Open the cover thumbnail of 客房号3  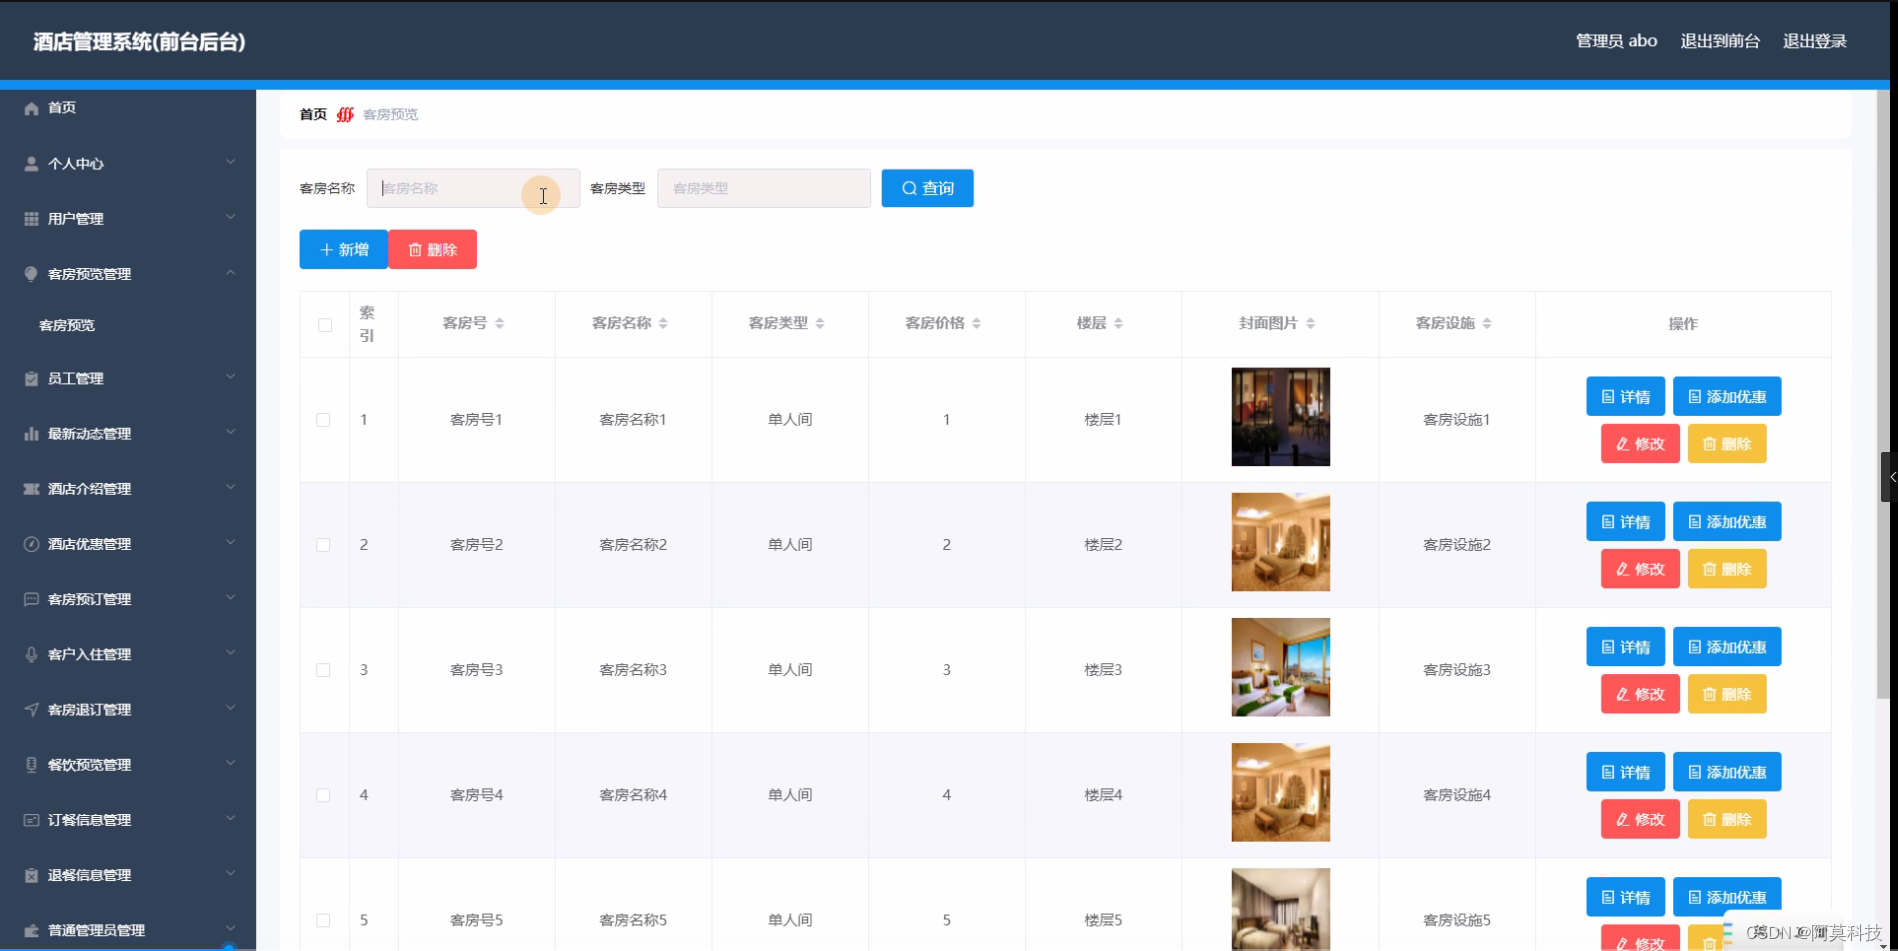(x=1280, y=667)
